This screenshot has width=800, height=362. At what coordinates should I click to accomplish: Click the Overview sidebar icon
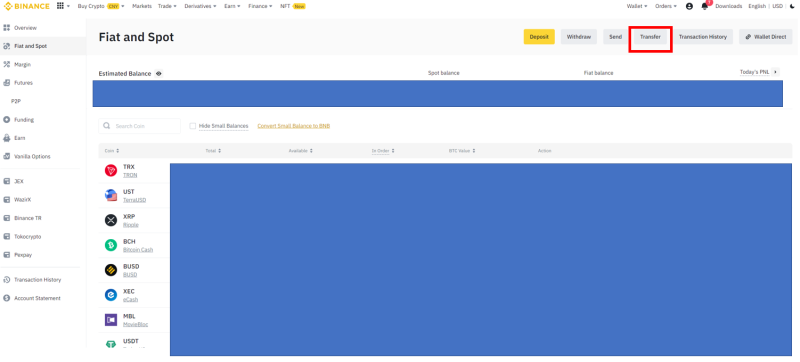tap(7, 28)
